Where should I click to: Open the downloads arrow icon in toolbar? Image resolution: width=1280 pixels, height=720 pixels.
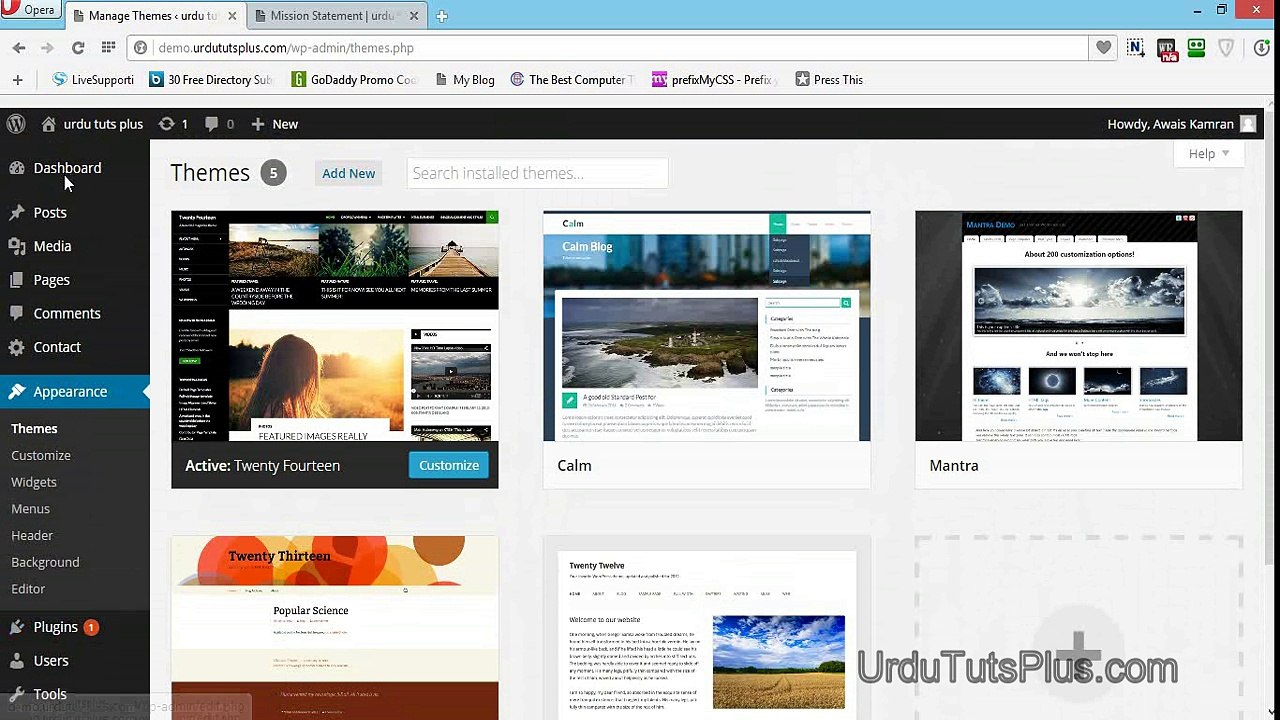click(1261, 48)
